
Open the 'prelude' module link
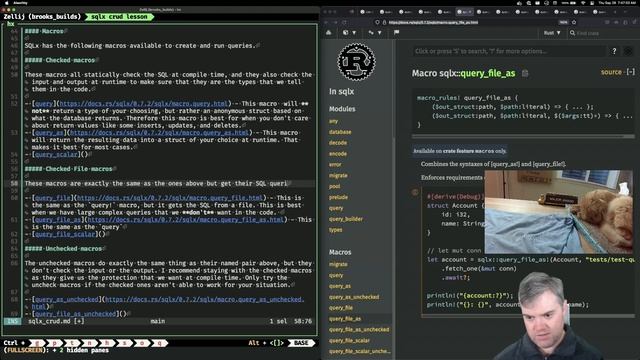pos(338,197)
